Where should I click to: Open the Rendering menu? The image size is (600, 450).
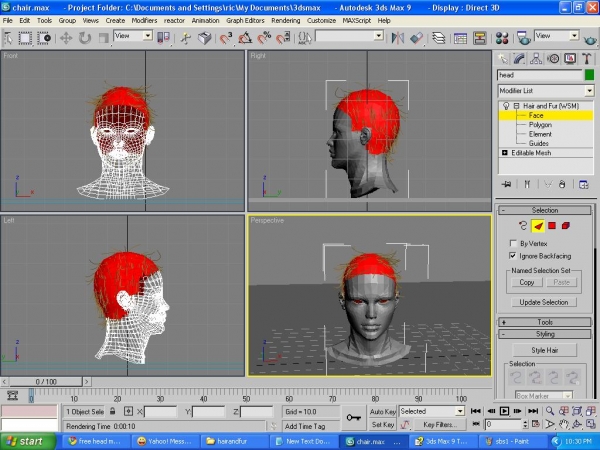point(285,21)
